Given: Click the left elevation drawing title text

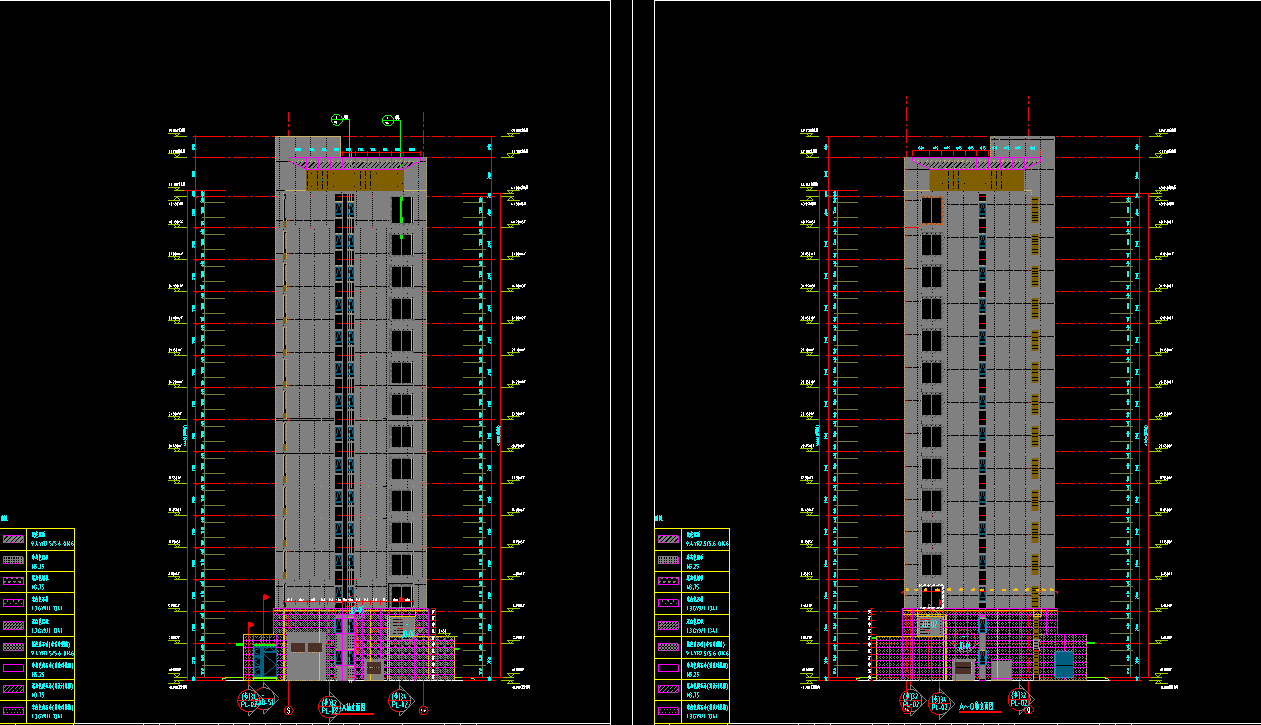Looking at the screenshot, I should pyautogui.click(x=353, y=707).
